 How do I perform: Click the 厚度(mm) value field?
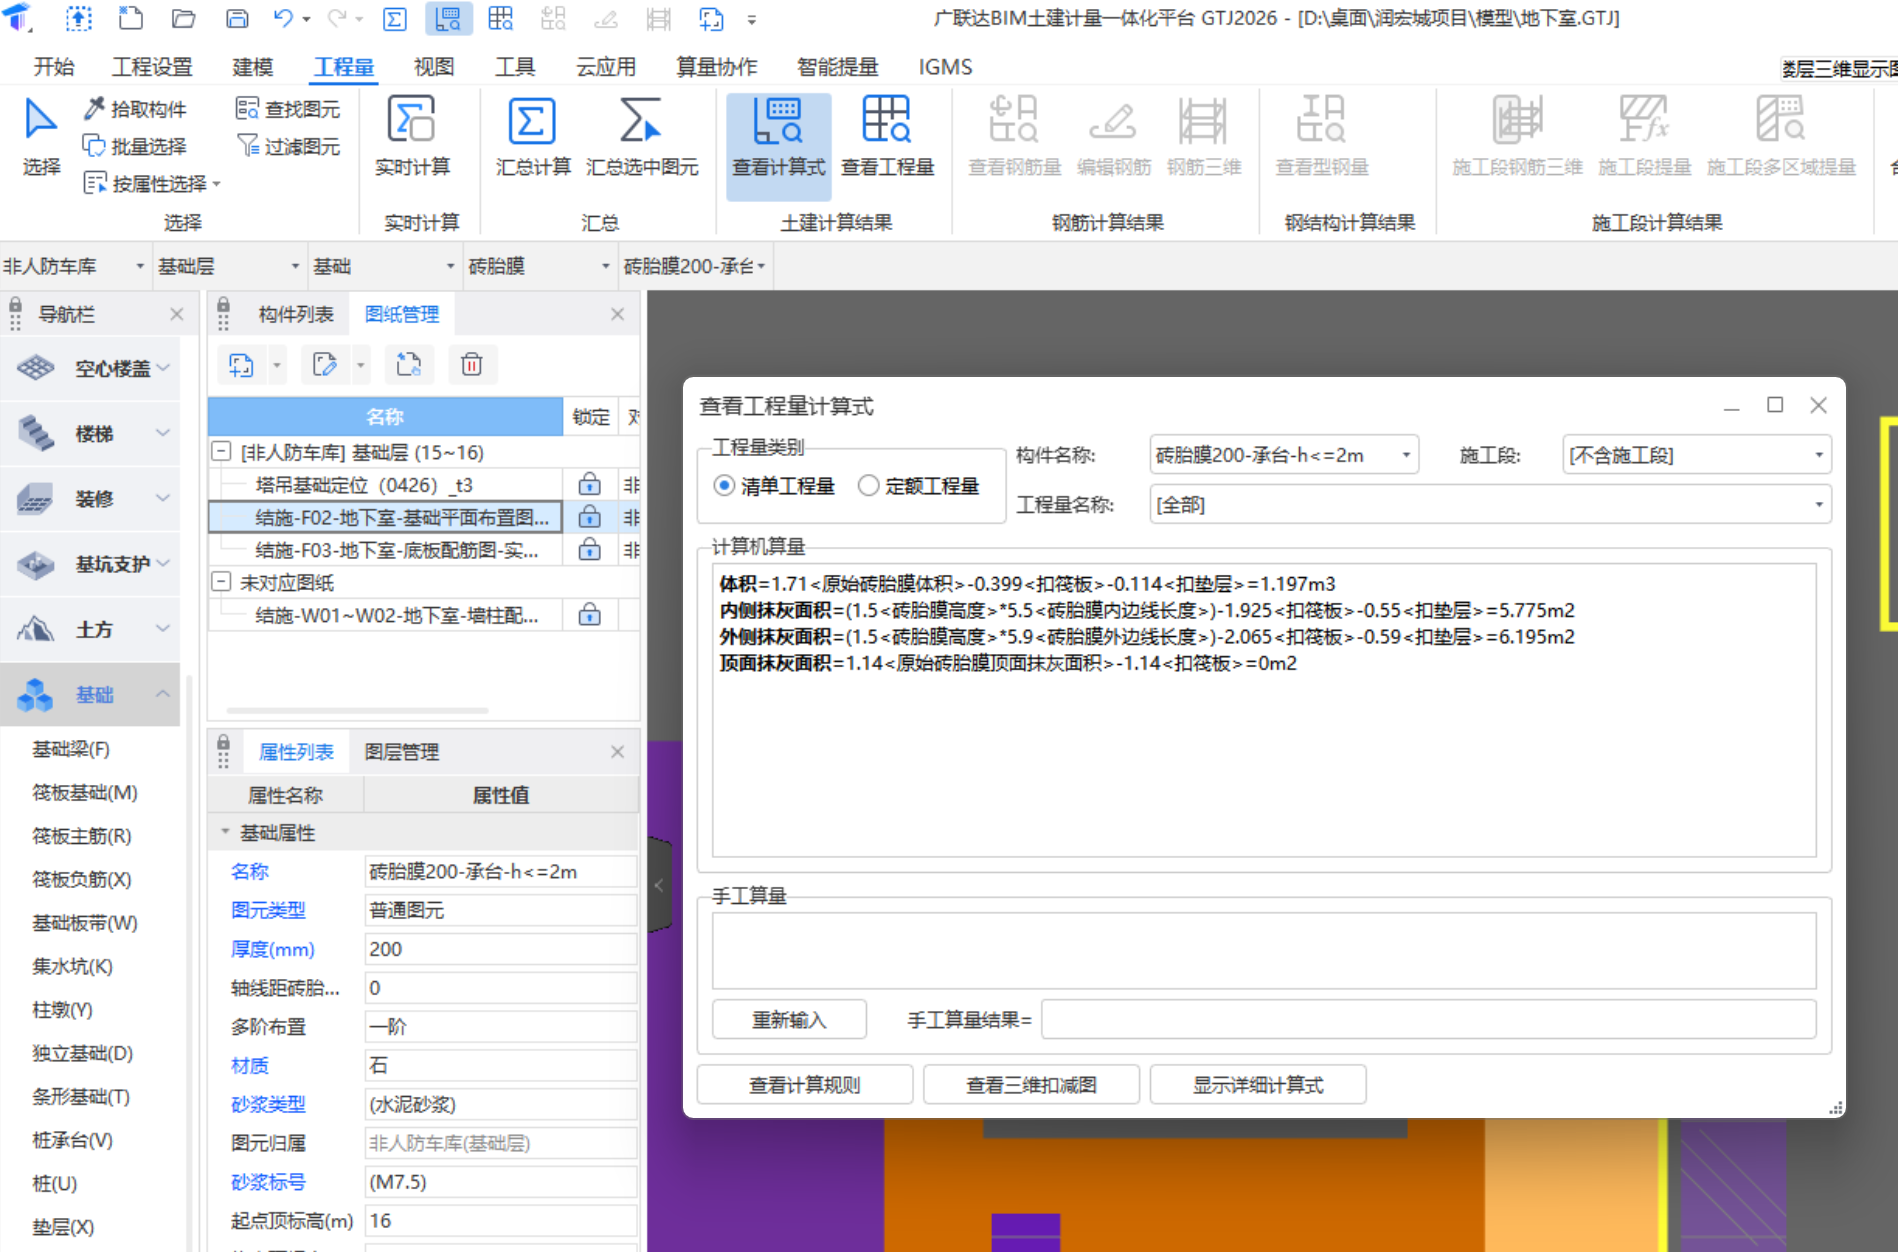[x=500, y=949]
